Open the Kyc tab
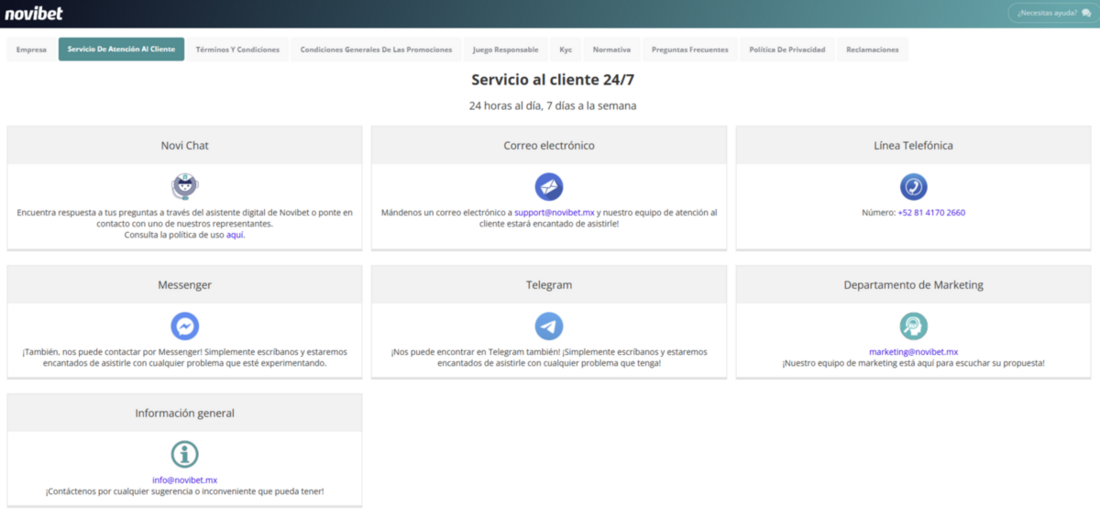This screenshot has height=530, width=1100. 565,50
